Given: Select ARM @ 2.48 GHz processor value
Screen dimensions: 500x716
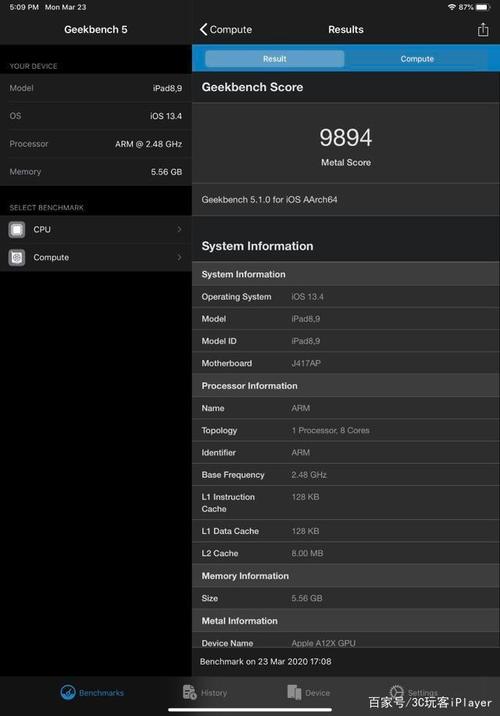Looking at the screenshot, I should (148, 144).
